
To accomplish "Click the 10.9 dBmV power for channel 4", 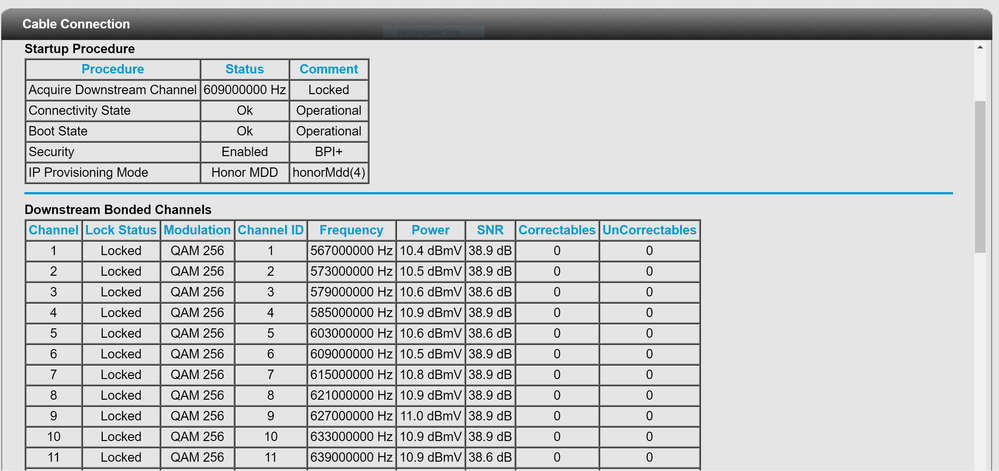I will click(431, 313).
